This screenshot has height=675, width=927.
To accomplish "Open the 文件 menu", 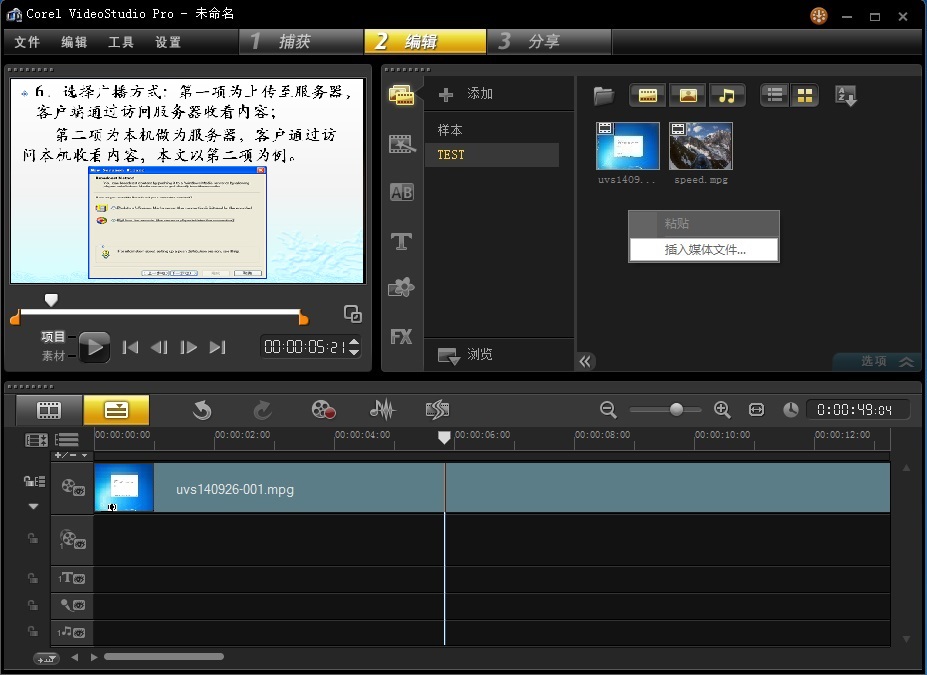I will (x=27, y=42).
